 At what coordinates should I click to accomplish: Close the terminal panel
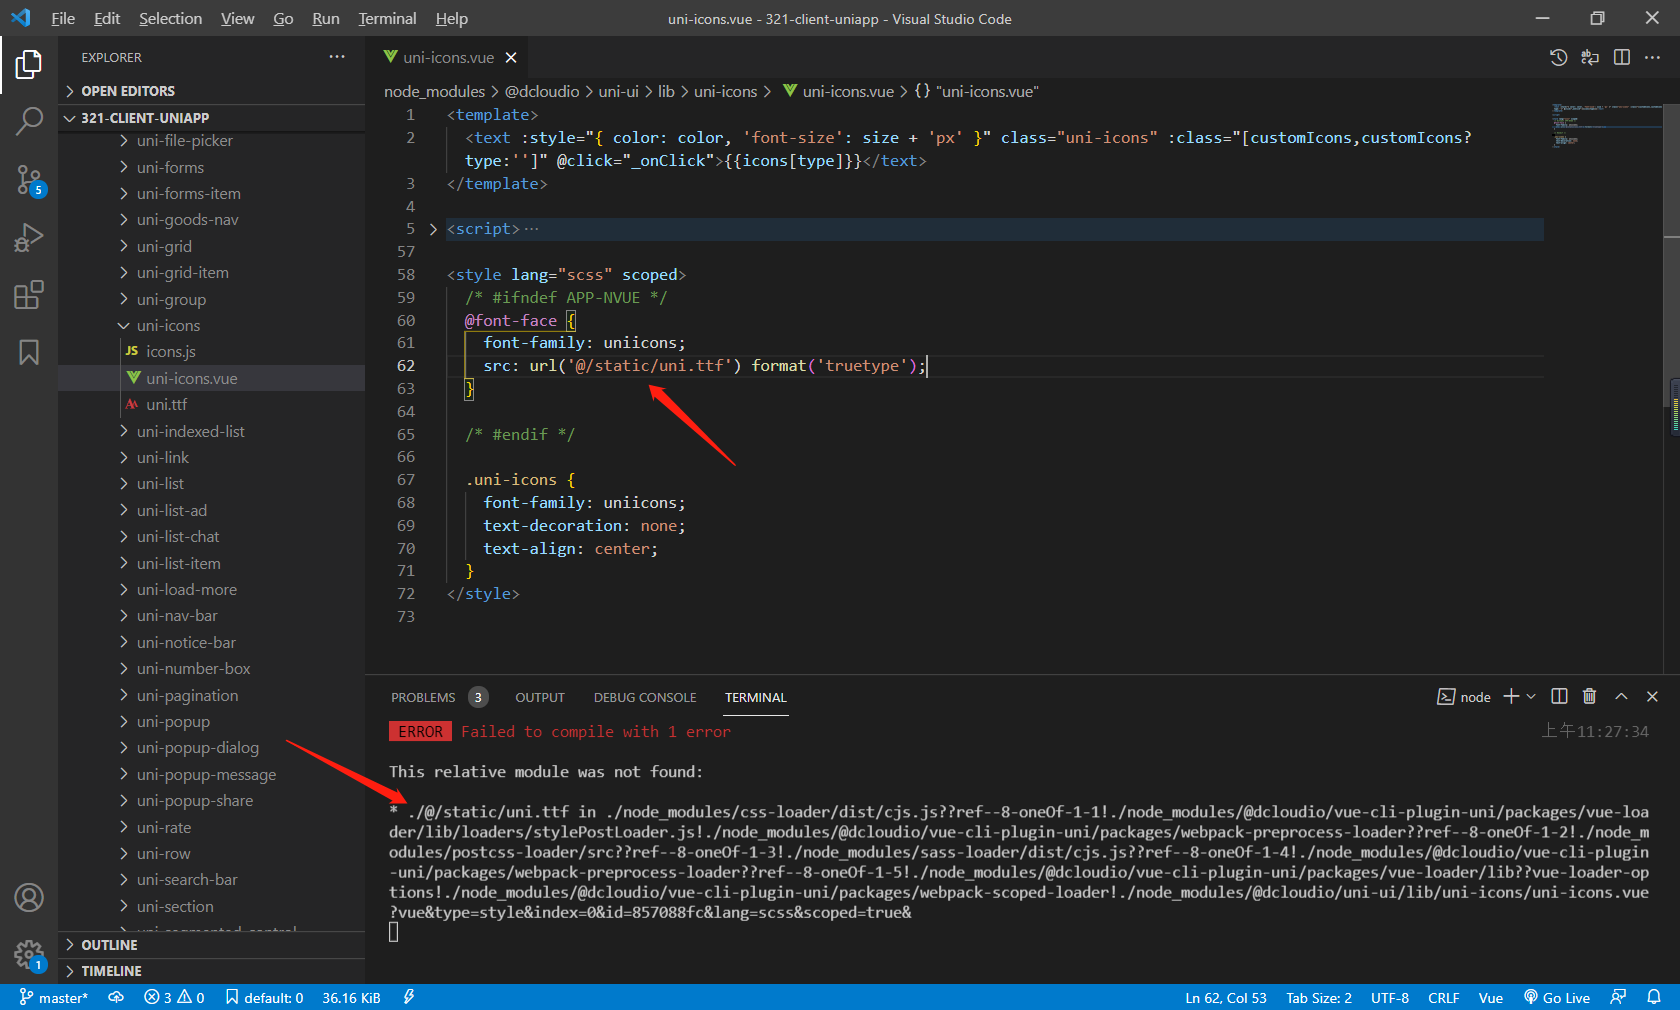tap(1652, 696)
